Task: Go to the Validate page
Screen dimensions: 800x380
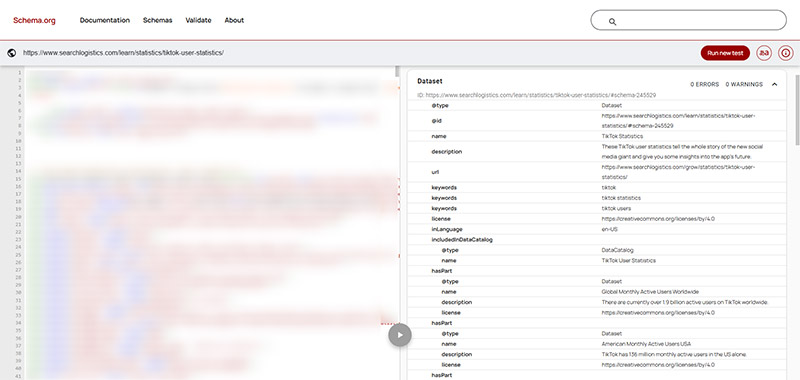Action: click(x=198, y=20)
